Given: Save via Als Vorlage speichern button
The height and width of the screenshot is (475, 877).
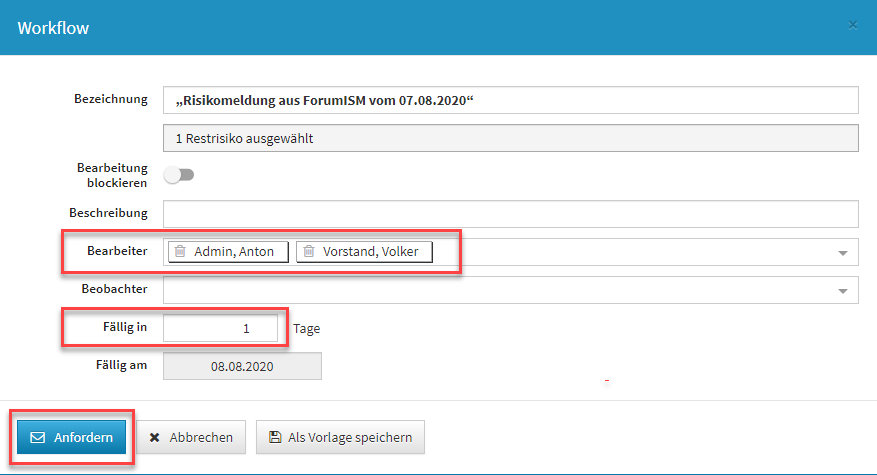Looking at the screenshot, I should [x=341, y=437].
